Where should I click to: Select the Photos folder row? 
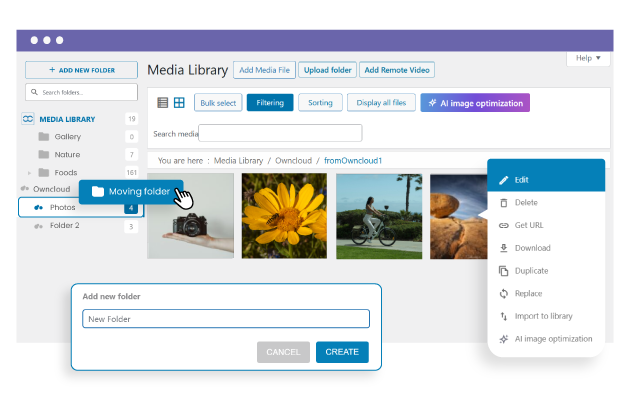[x=81, y=207]
